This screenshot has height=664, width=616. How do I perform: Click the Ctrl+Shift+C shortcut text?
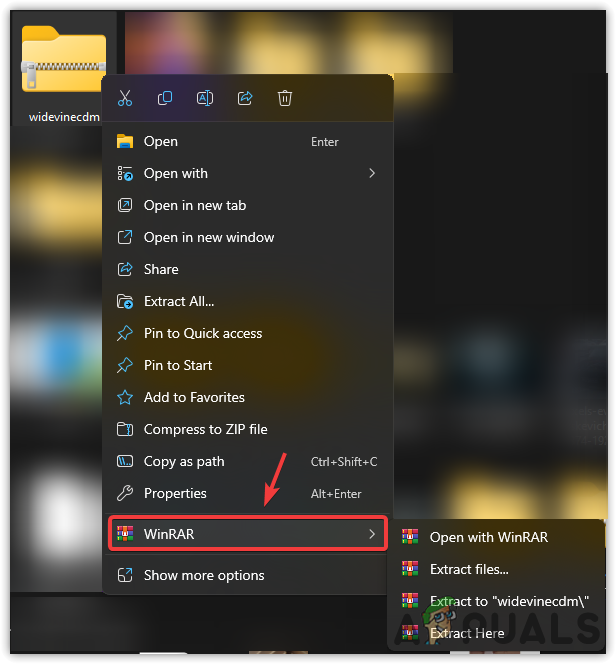pyautogui.click(x=344, y=462)
